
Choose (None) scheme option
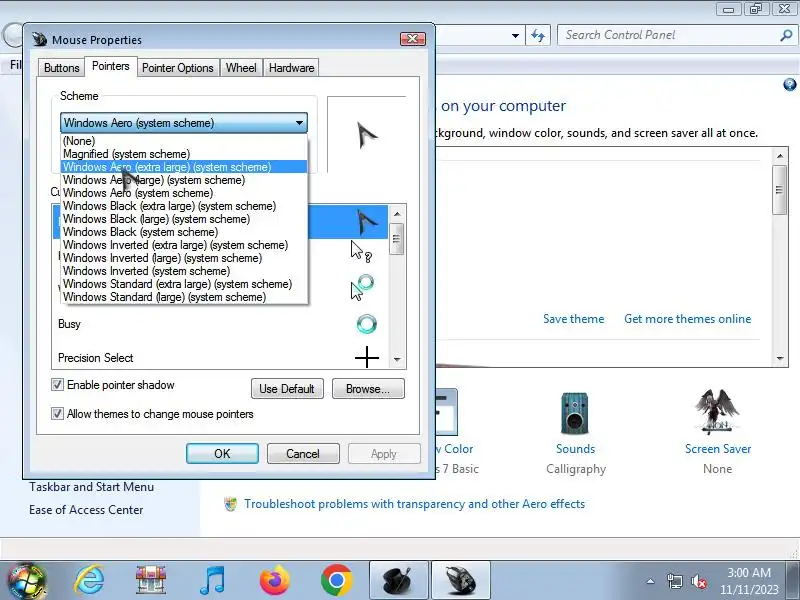tap(184, 141)
